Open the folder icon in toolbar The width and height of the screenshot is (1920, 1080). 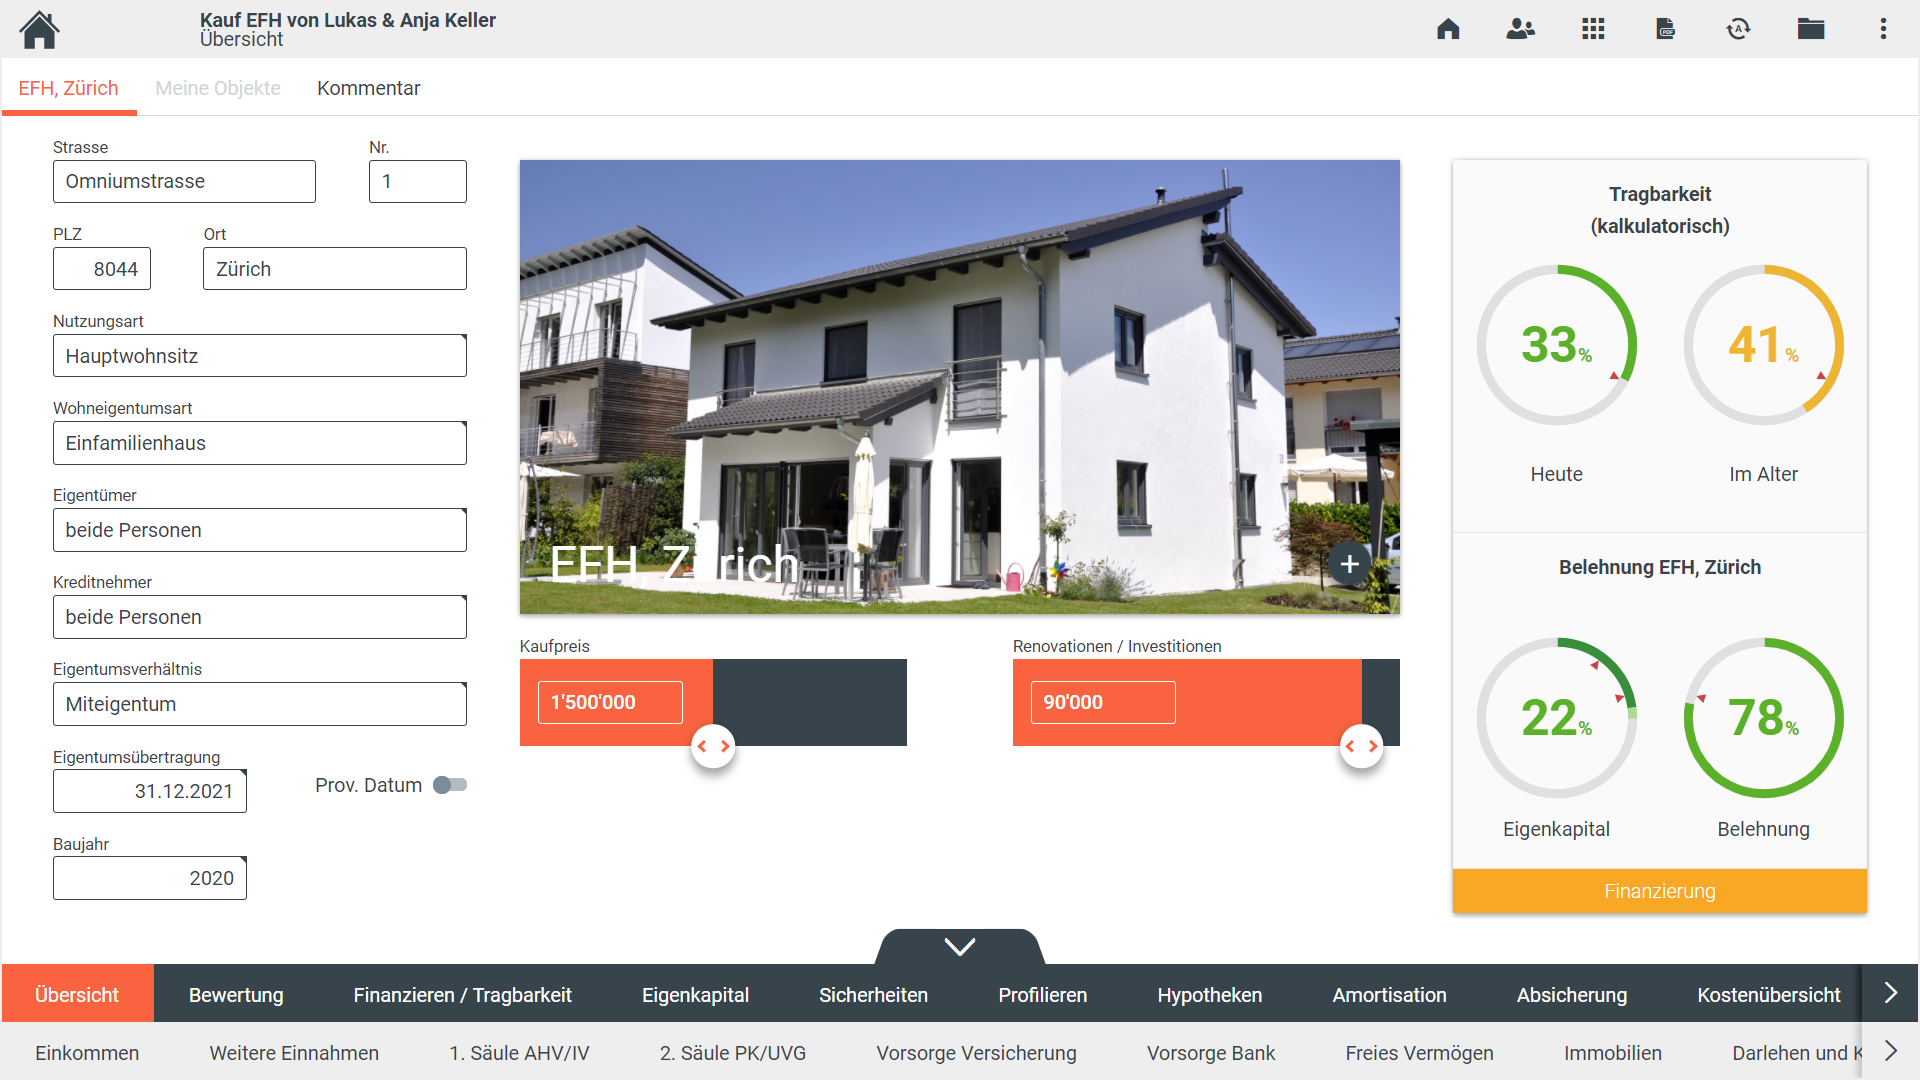click(1811, 29)
